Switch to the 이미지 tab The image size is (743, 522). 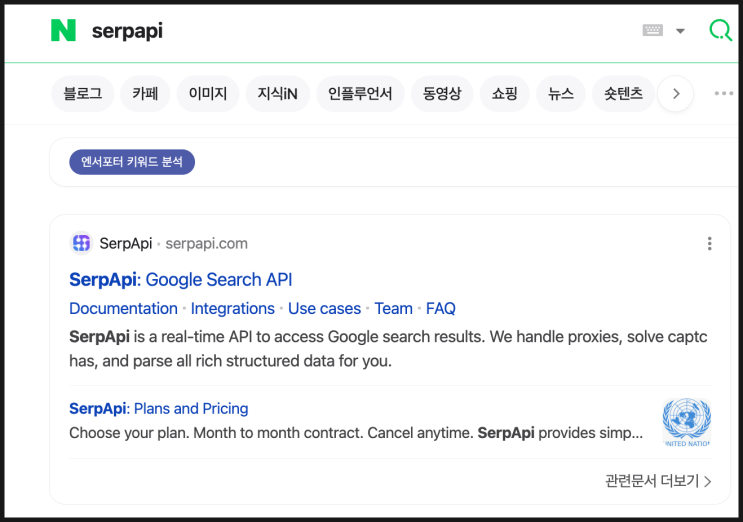[x=208, y=93]
